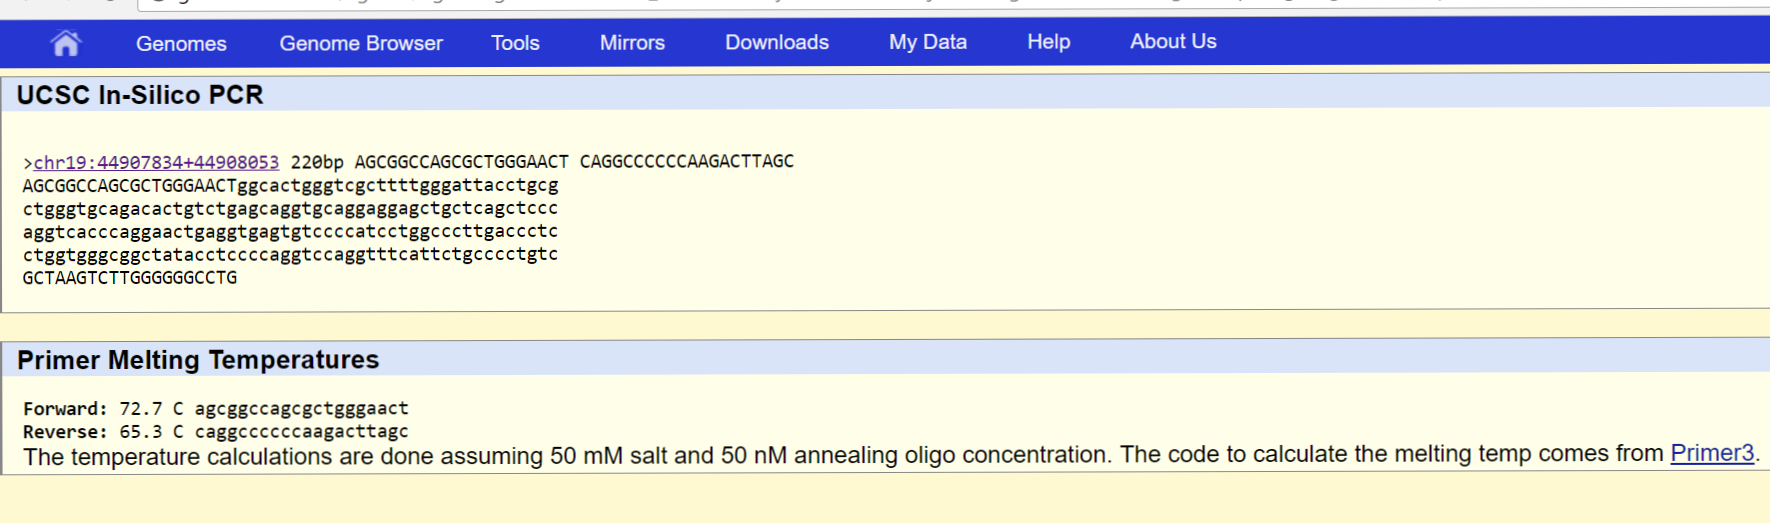
Task: Click the 220bp product size text
Action: tap(317, 162)
